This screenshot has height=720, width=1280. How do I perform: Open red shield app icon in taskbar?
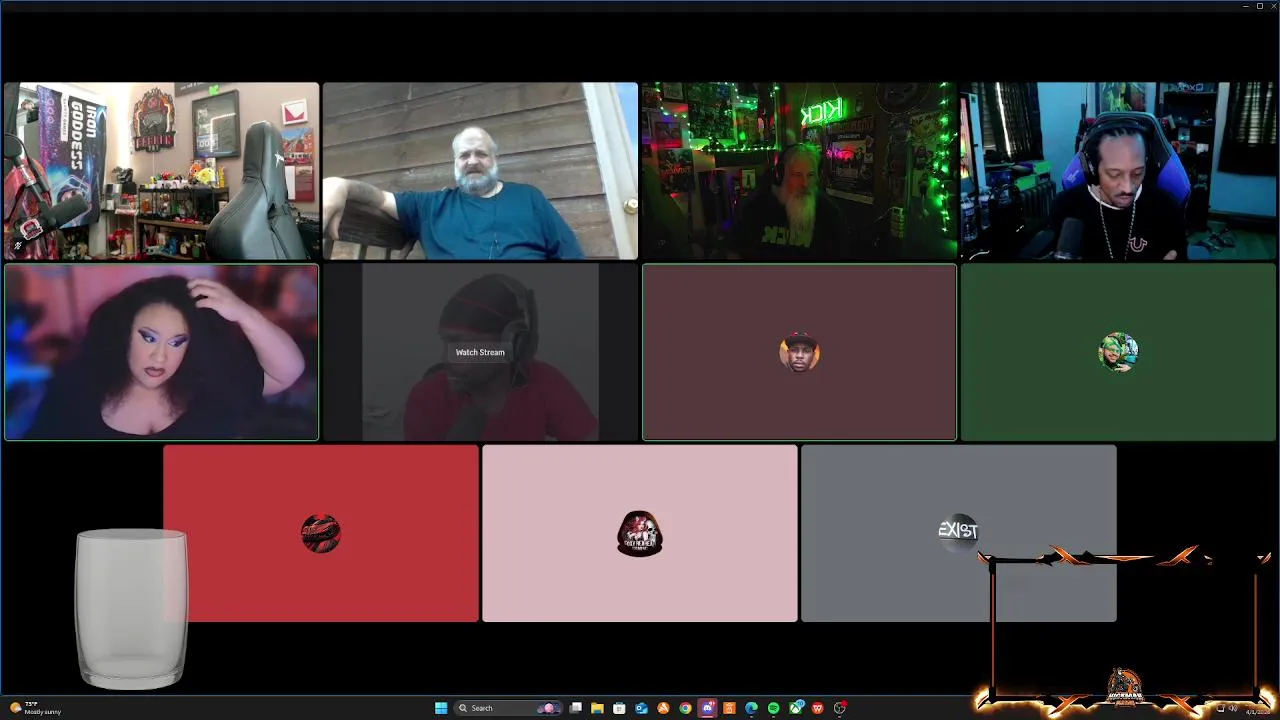pyautogui.click(x=818, y=708)
